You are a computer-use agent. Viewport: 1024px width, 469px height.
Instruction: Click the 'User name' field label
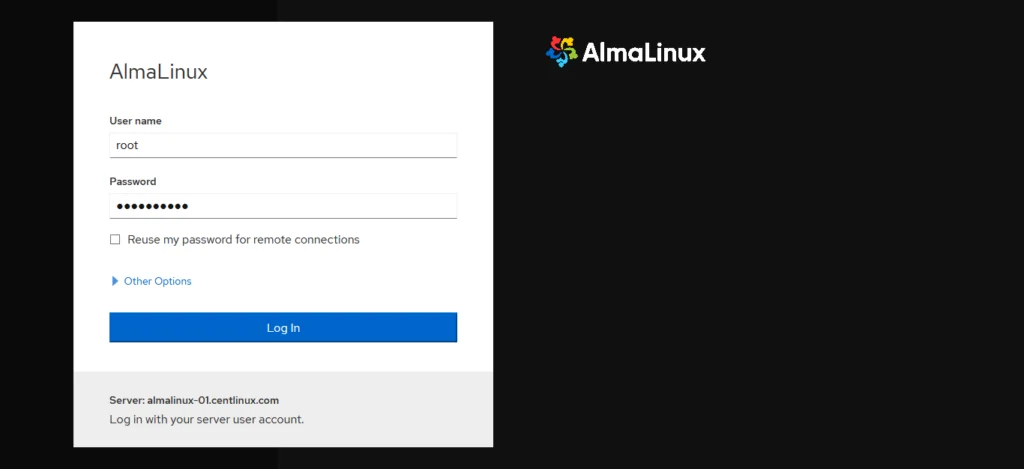135,121
